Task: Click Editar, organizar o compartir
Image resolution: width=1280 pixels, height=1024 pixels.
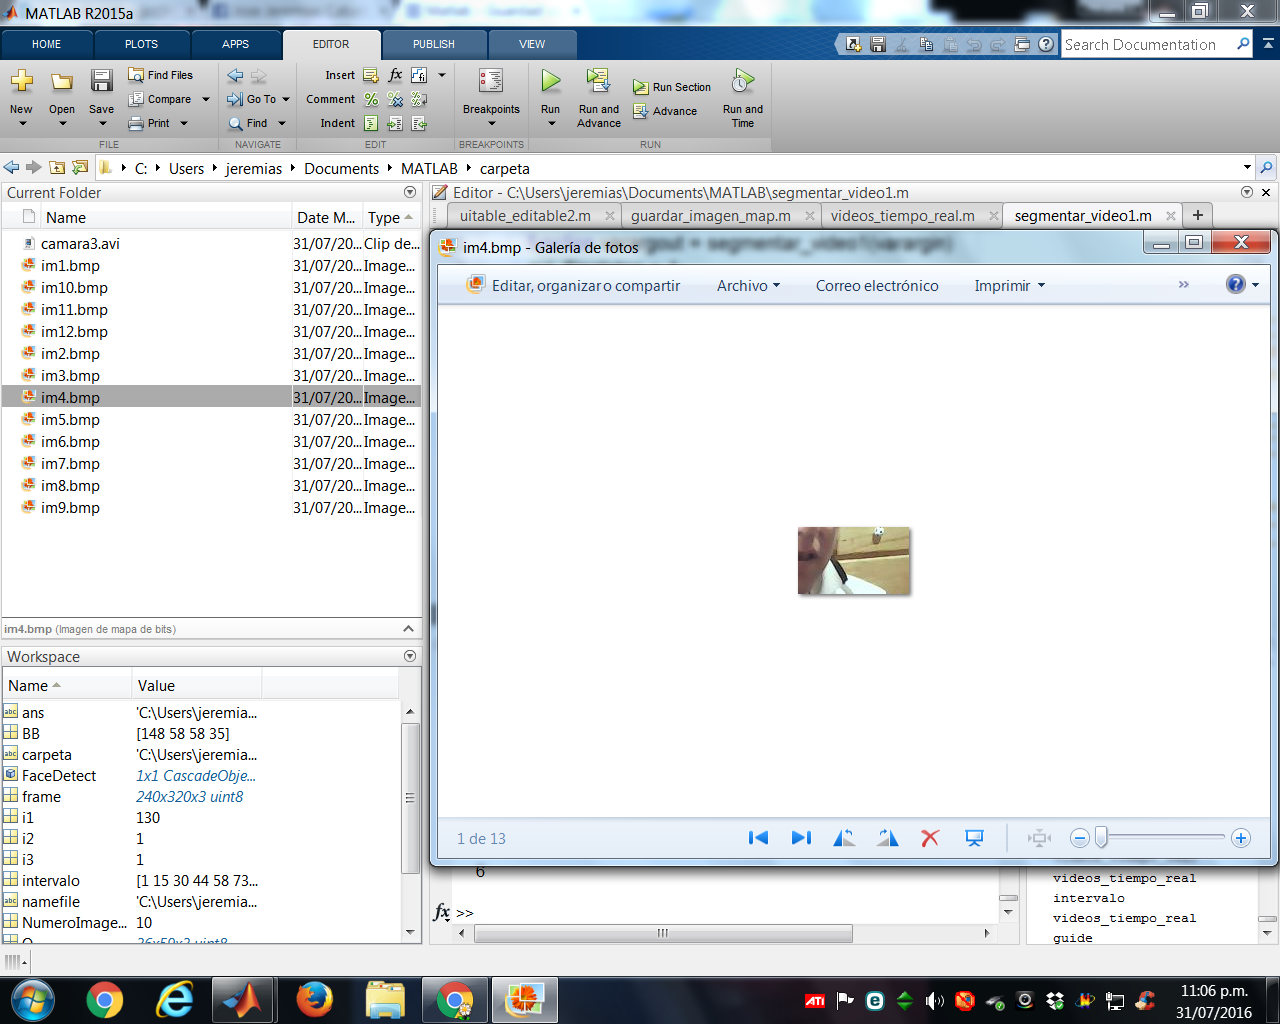Action: [x=574, y=286]
